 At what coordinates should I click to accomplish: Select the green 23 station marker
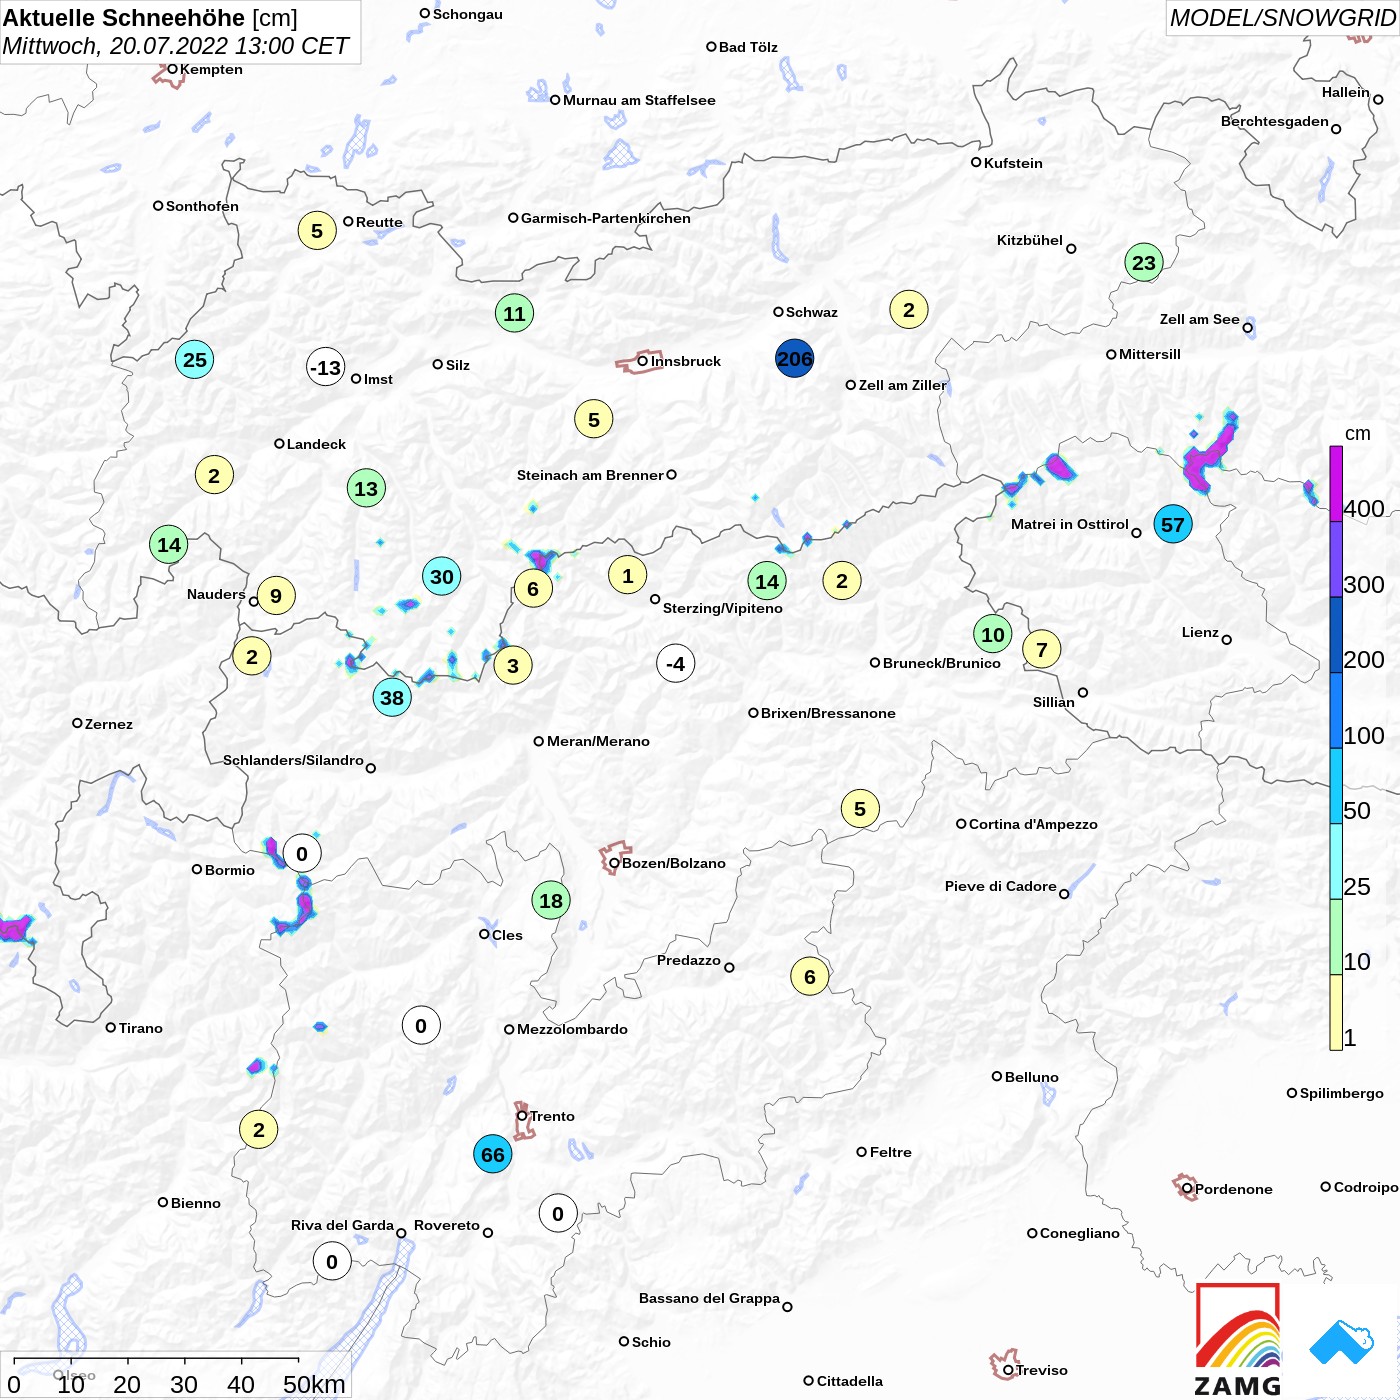(1144, 263)
